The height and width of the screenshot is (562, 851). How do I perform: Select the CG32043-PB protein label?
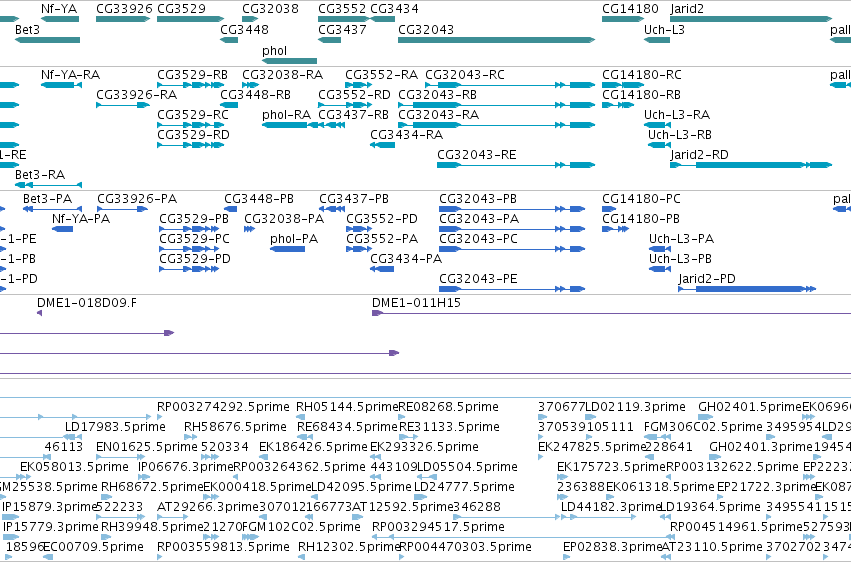click(x=478, y=199)
